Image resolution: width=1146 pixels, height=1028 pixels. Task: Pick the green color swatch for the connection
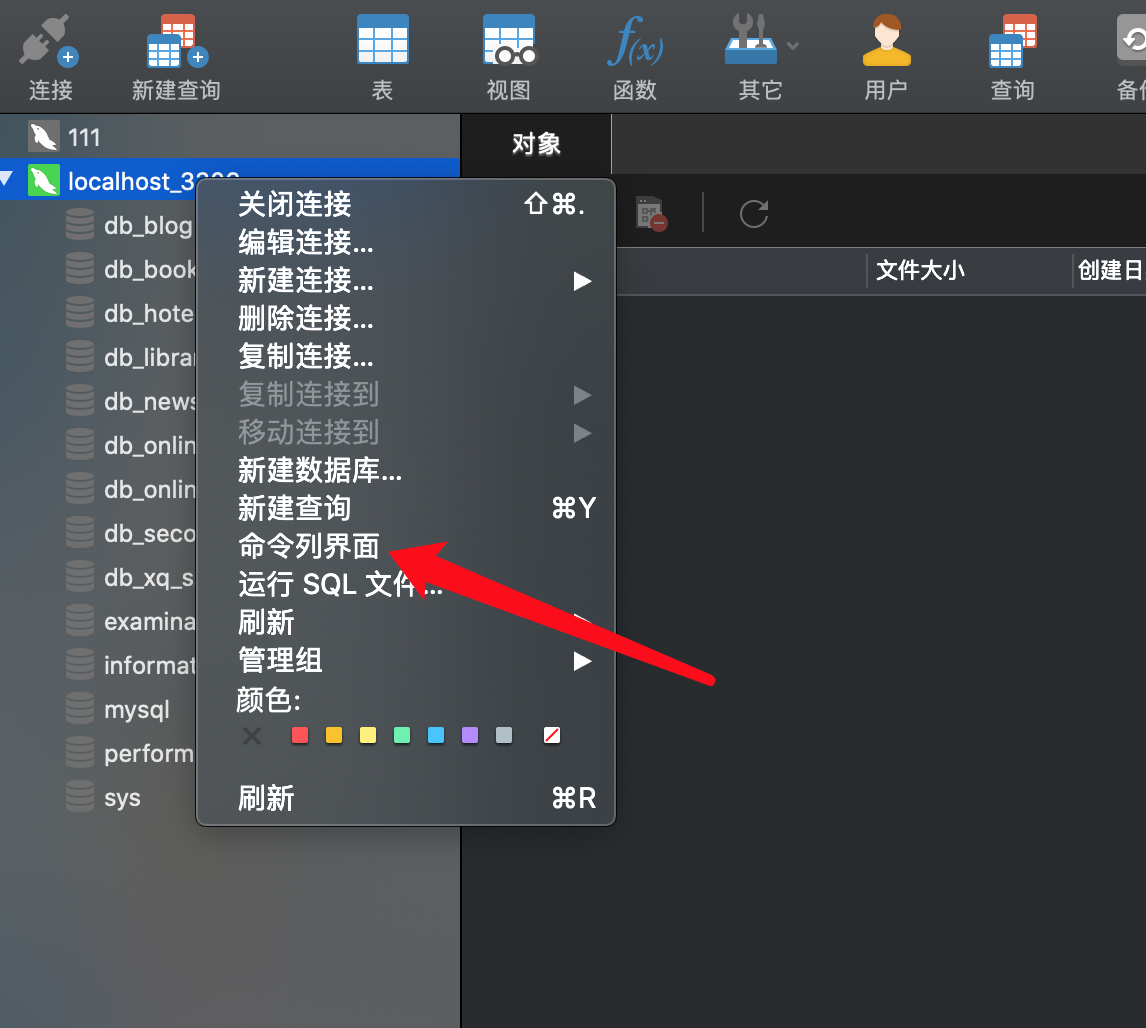(x=402, y=735)
